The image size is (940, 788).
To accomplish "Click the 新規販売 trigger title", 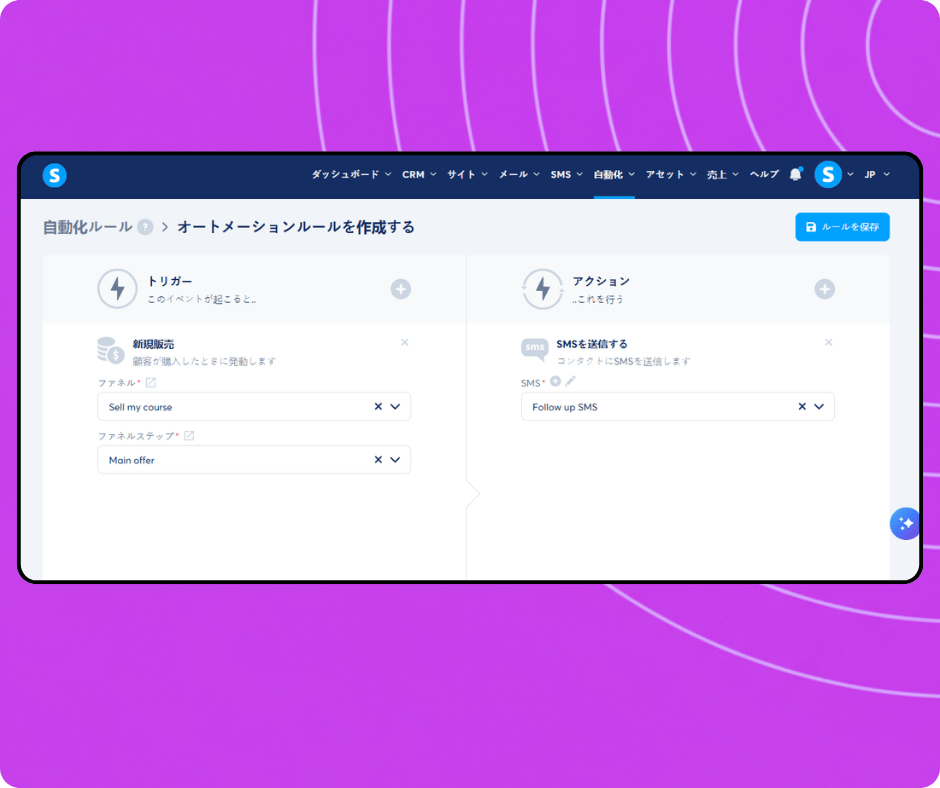I will (x=153, y=344).
